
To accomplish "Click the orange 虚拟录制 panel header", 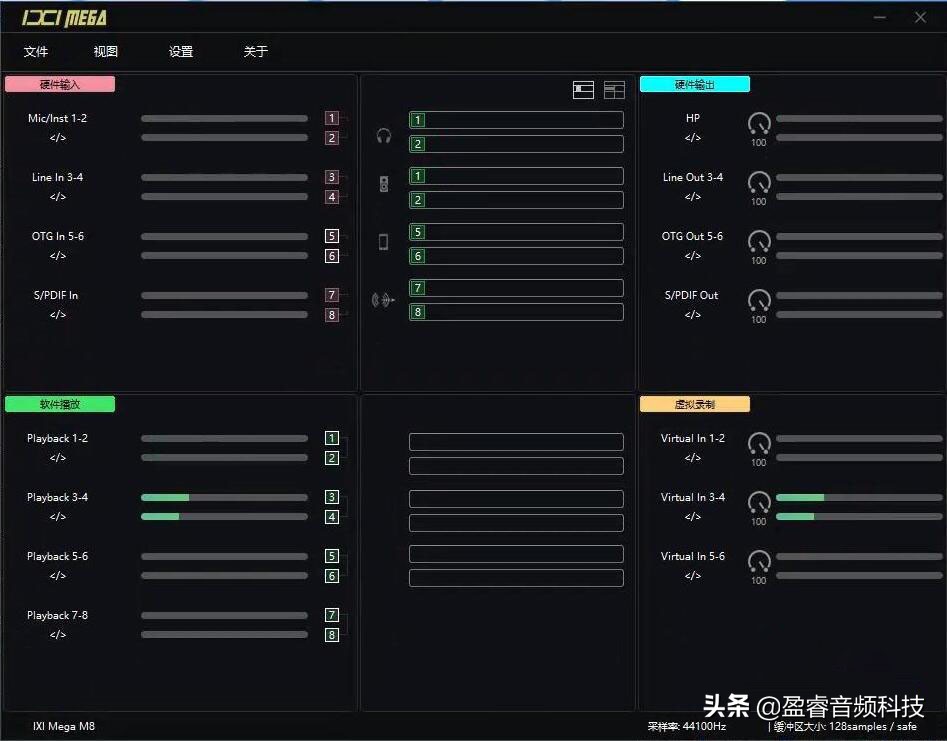I will [694, 403].
